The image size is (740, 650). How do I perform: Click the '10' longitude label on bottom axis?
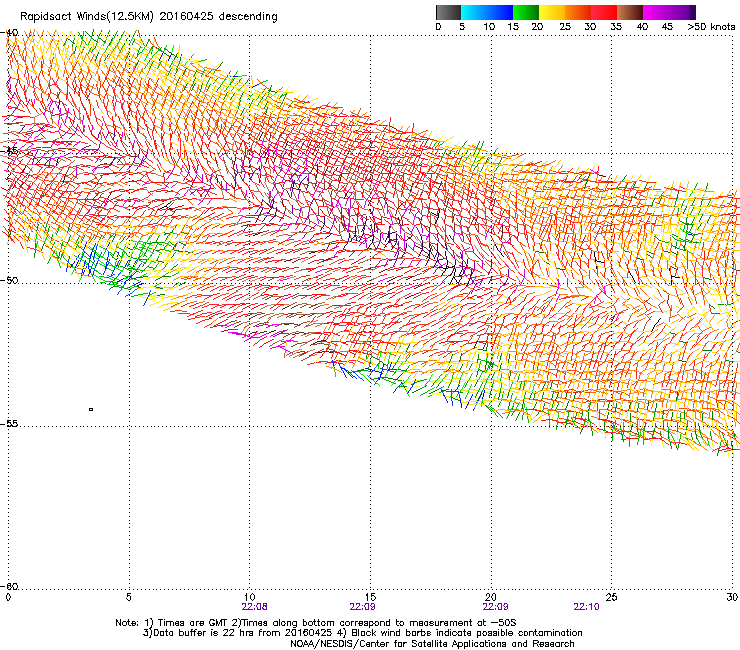249,597
